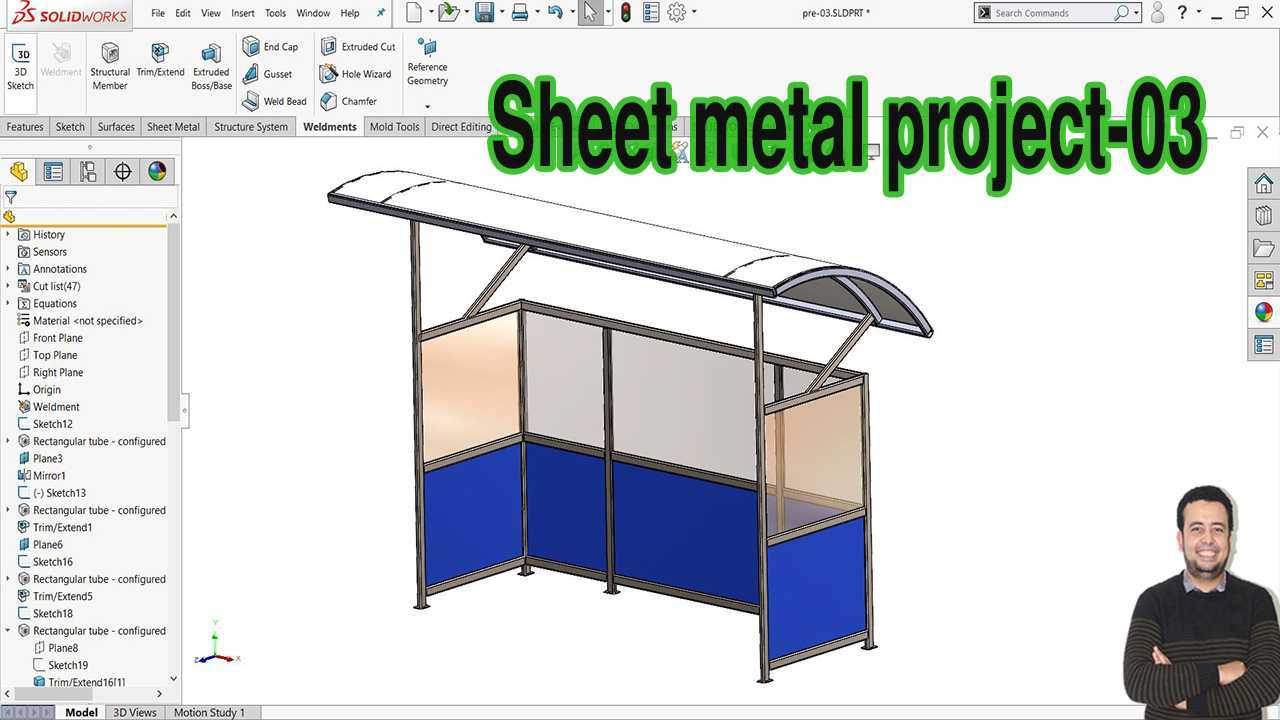Insert a Gusset
The image size is (1280, 720).
point(268,74)
